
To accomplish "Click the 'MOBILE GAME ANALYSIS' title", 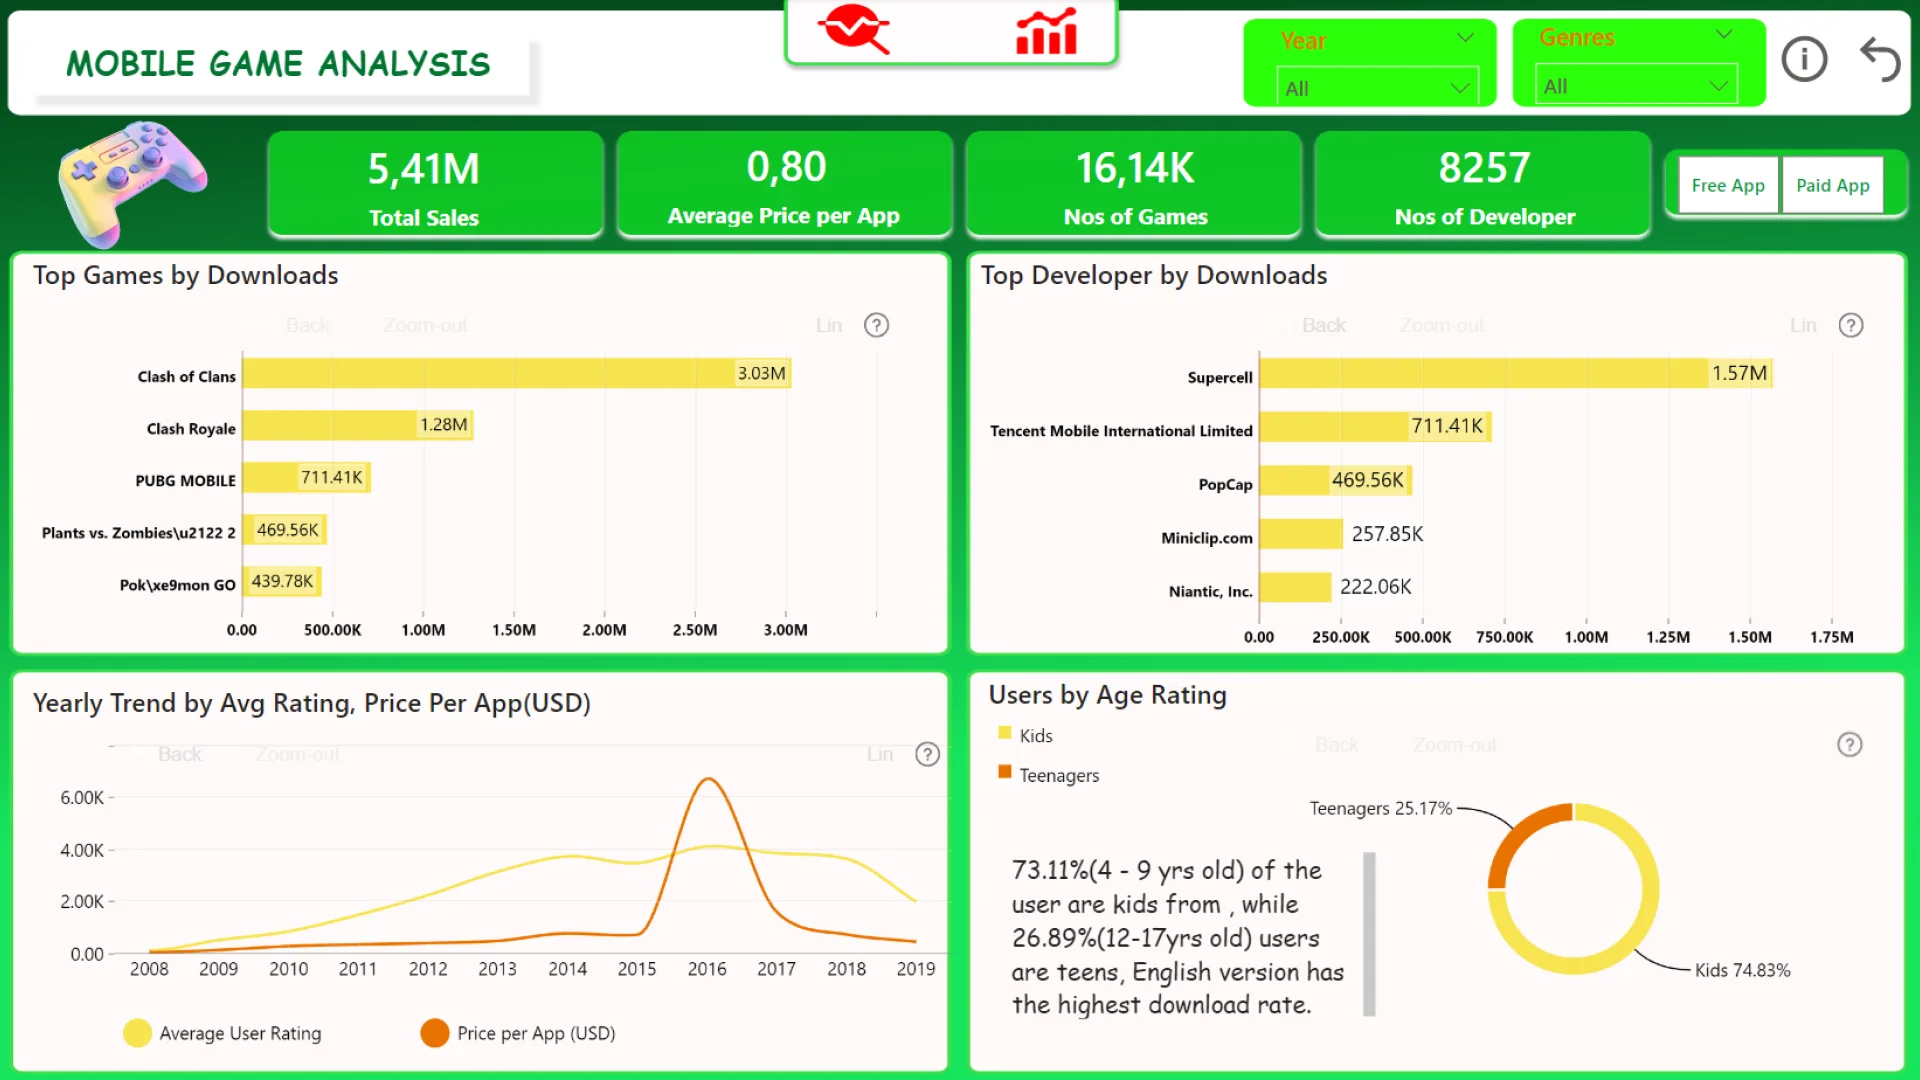I will (278, 64).
